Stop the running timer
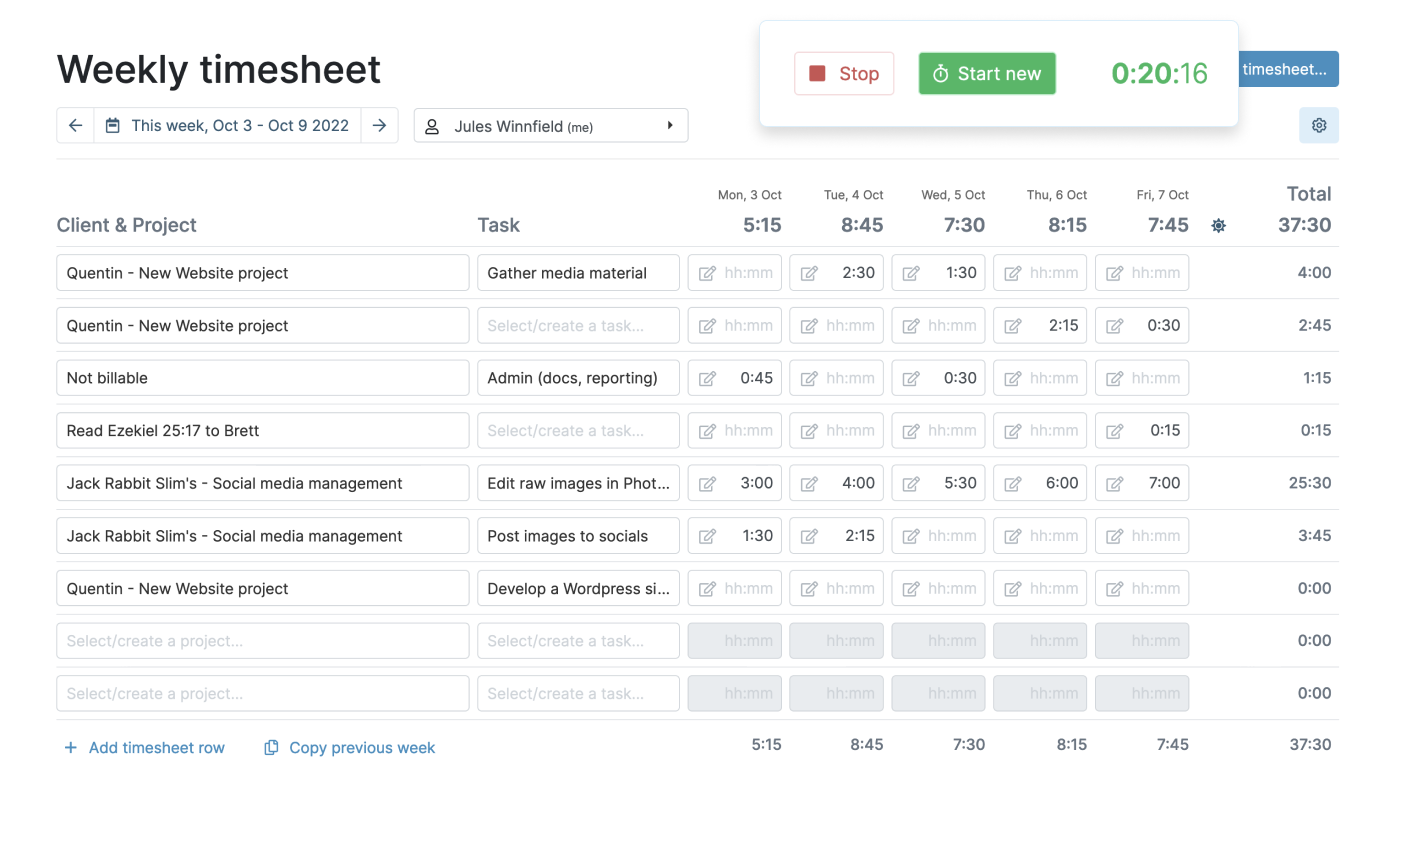This screenshot has width=1406, height=842. click(x=844, y=73)
